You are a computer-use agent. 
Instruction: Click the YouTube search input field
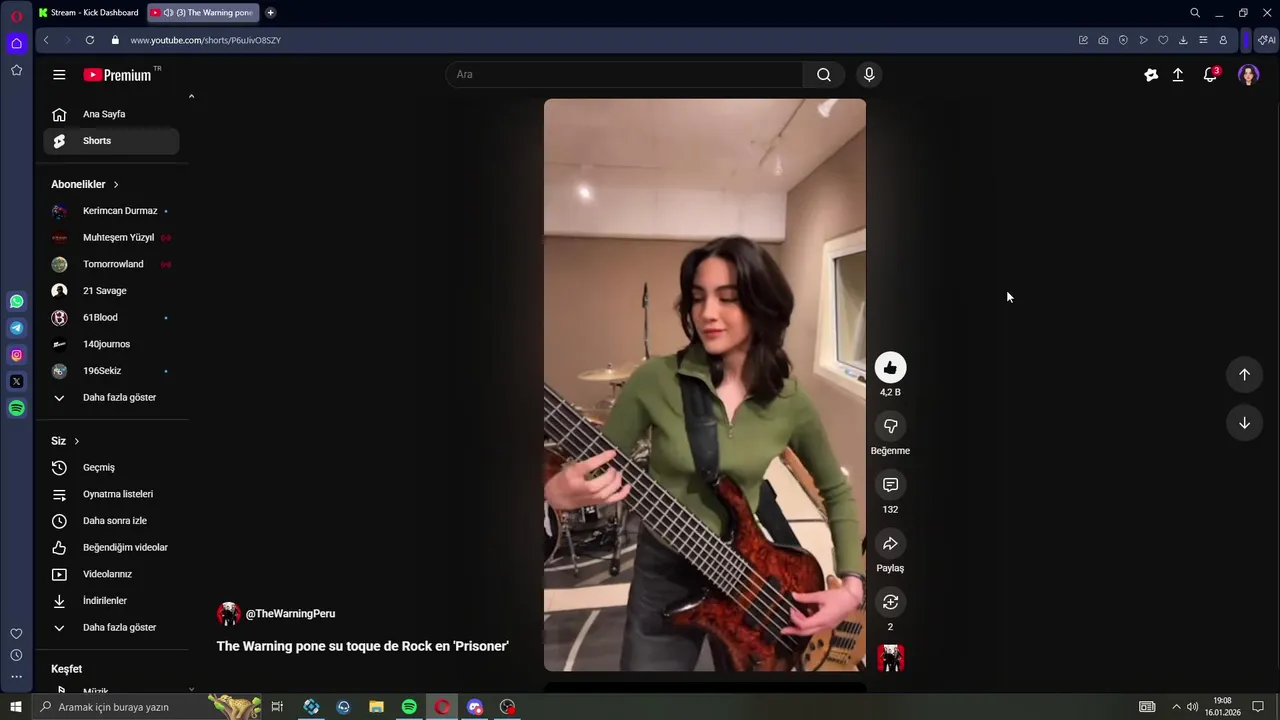(624, 75)
